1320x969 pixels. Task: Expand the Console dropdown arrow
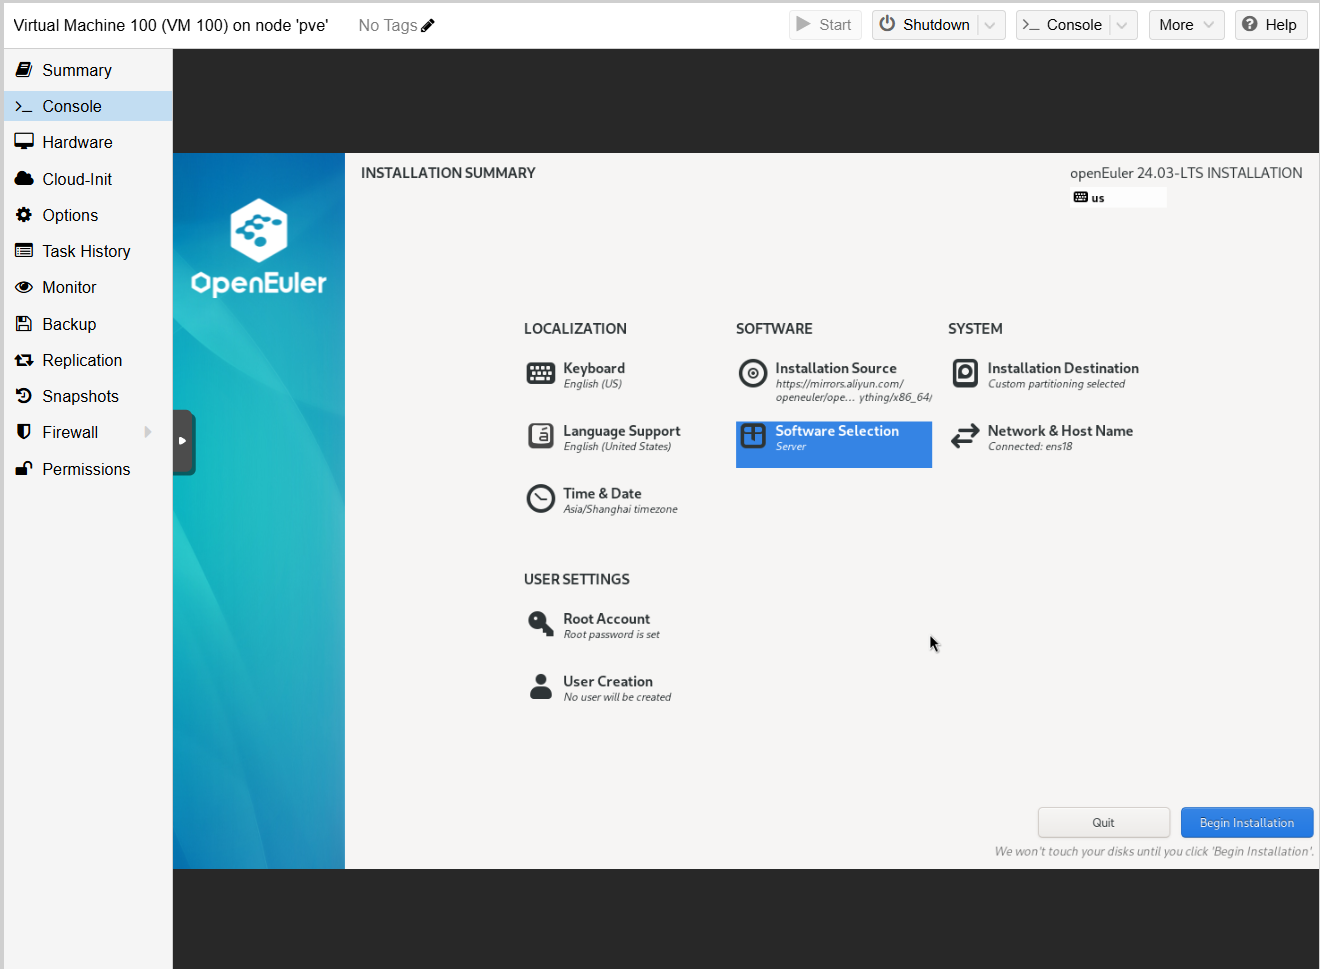coord(1122,25)
